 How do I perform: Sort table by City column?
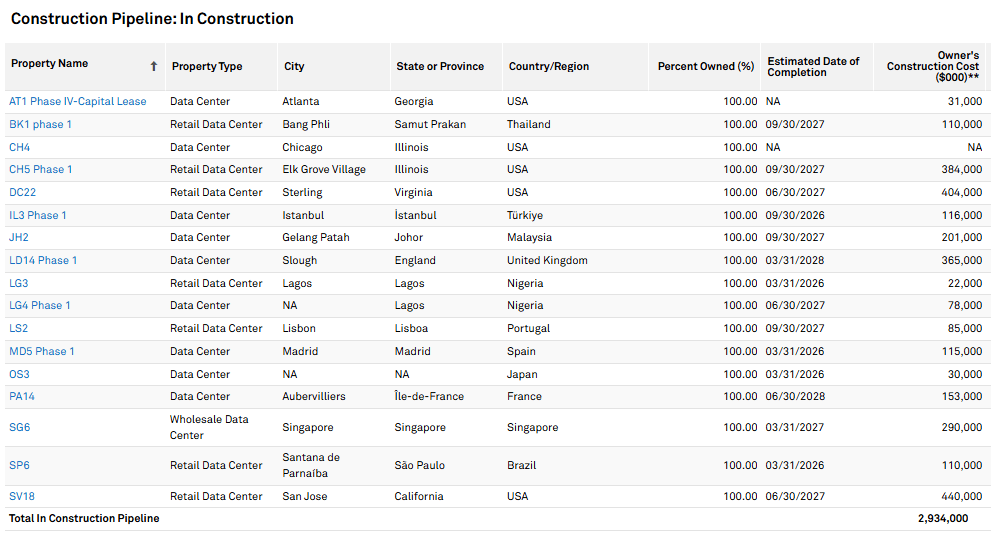coord(294,67)
